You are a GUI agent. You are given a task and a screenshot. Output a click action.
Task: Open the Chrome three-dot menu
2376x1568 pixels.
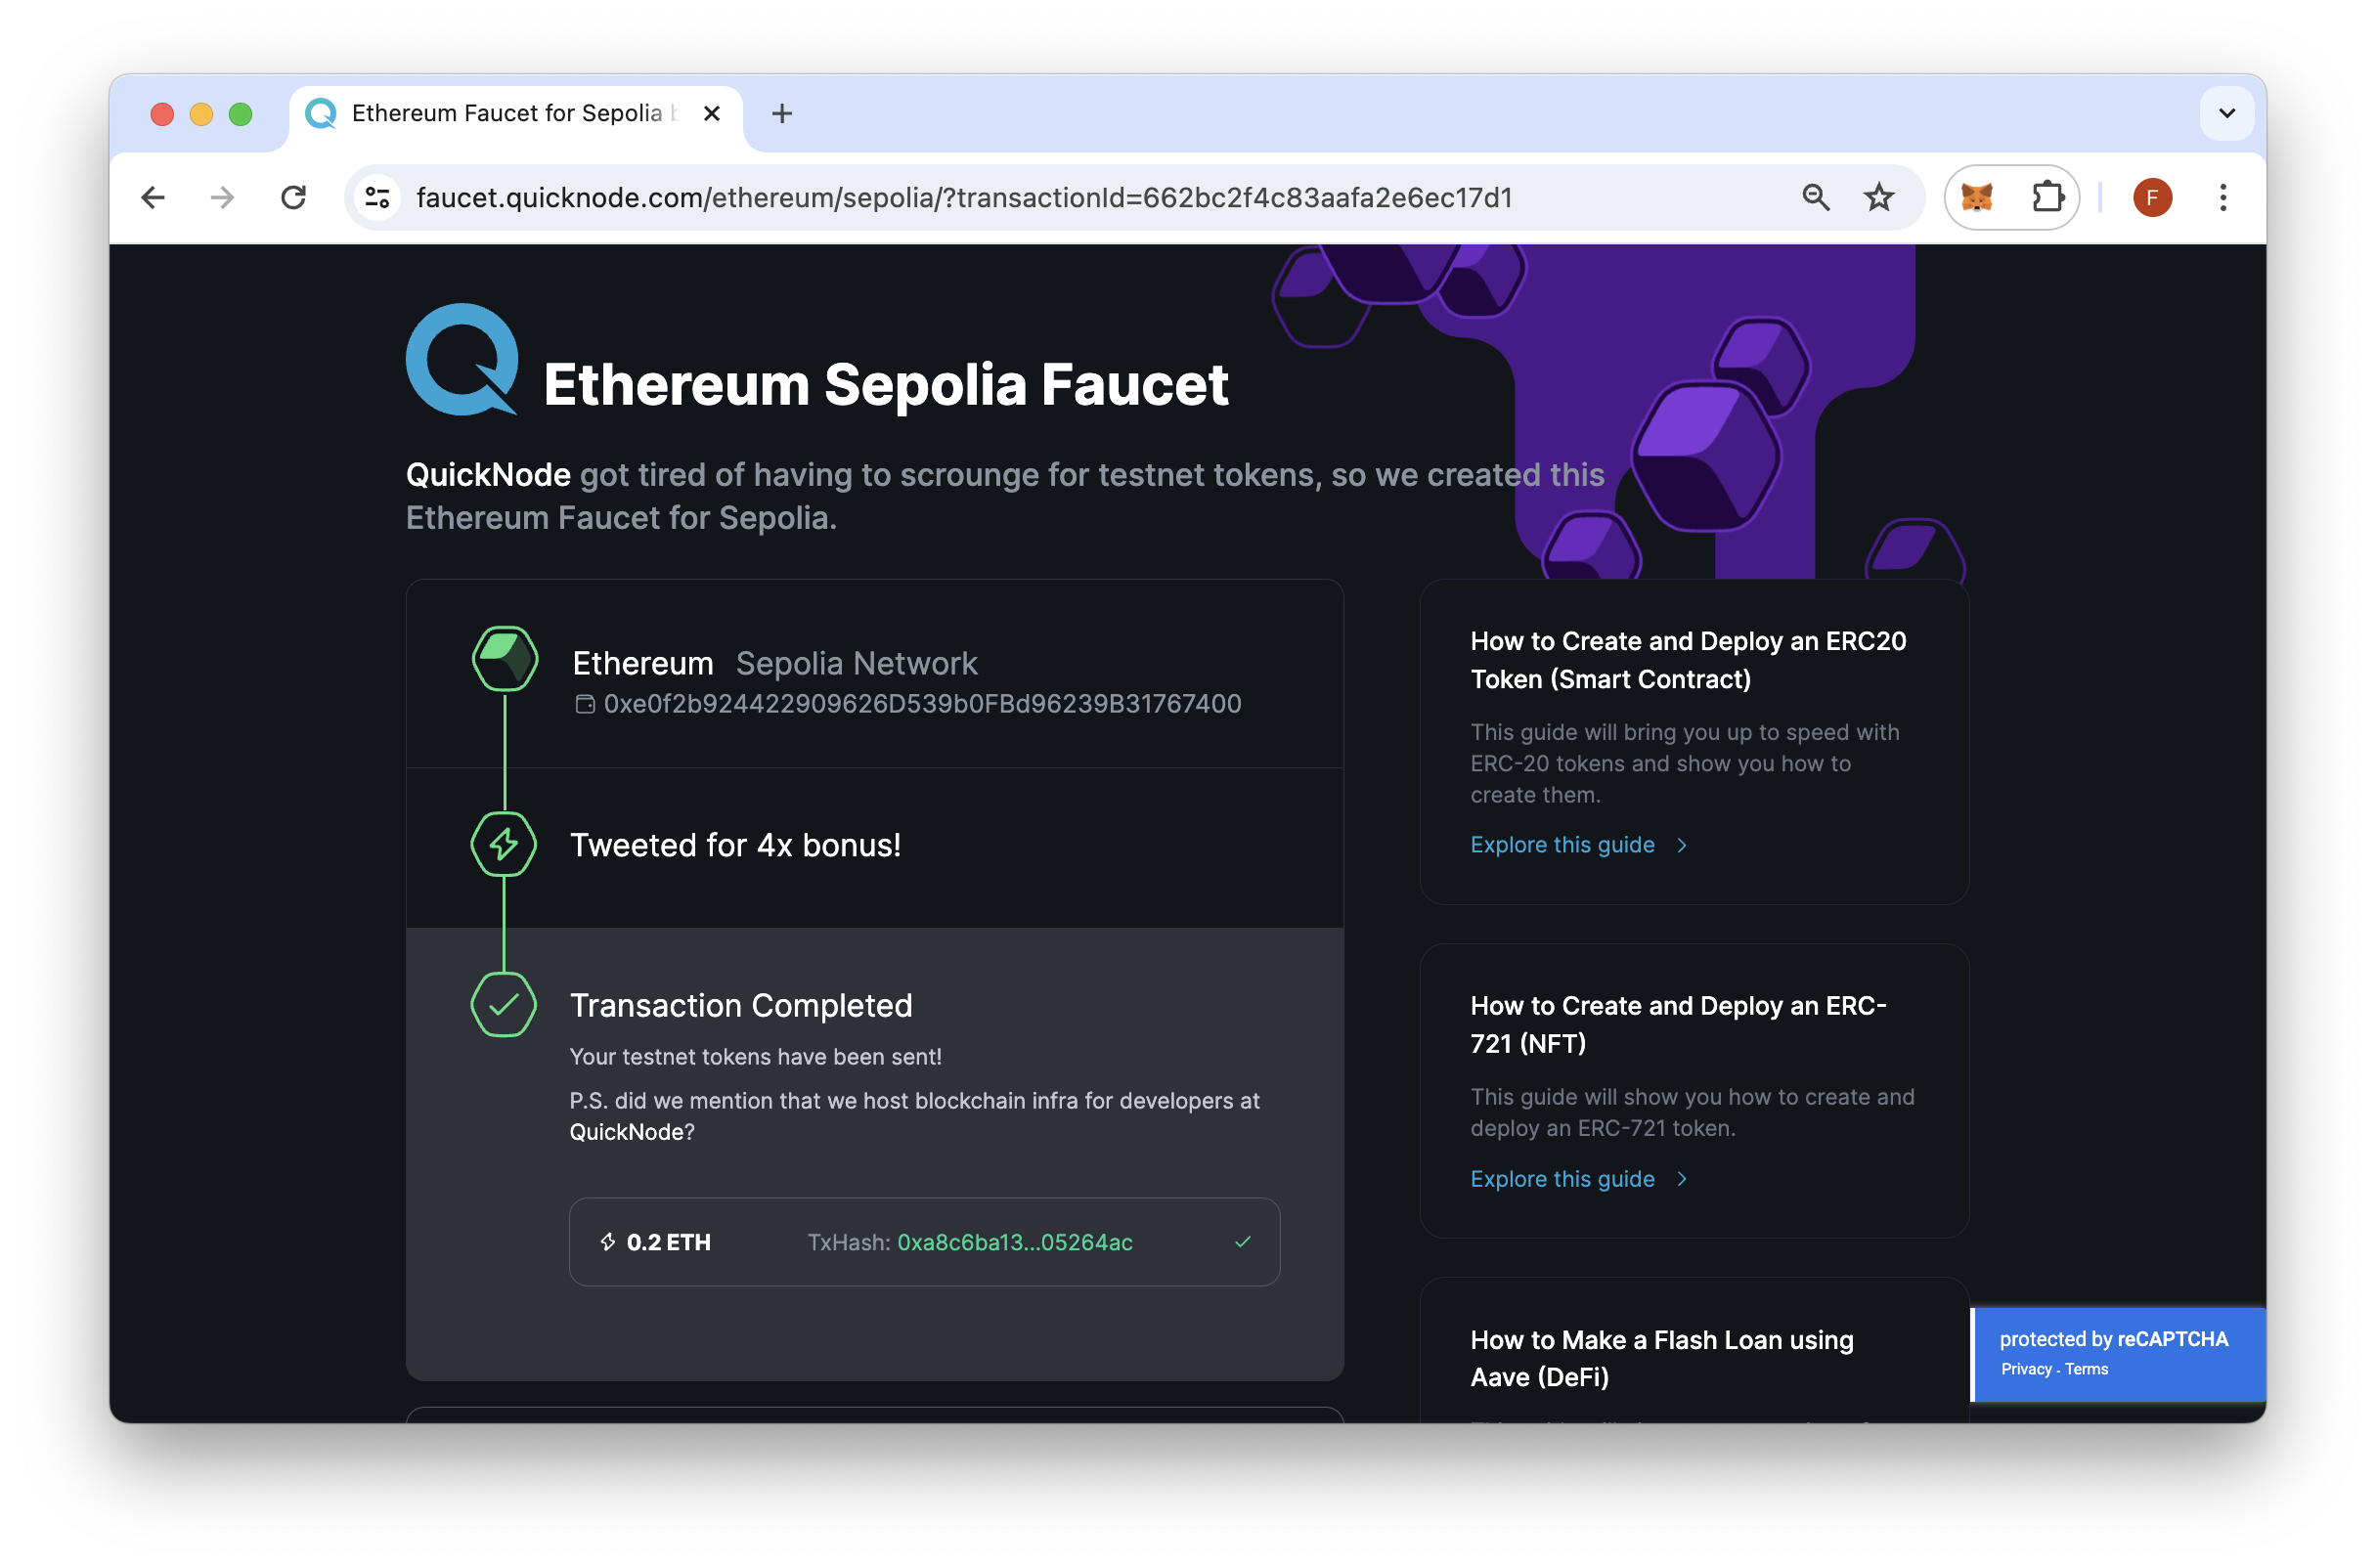click(2223, 197)
